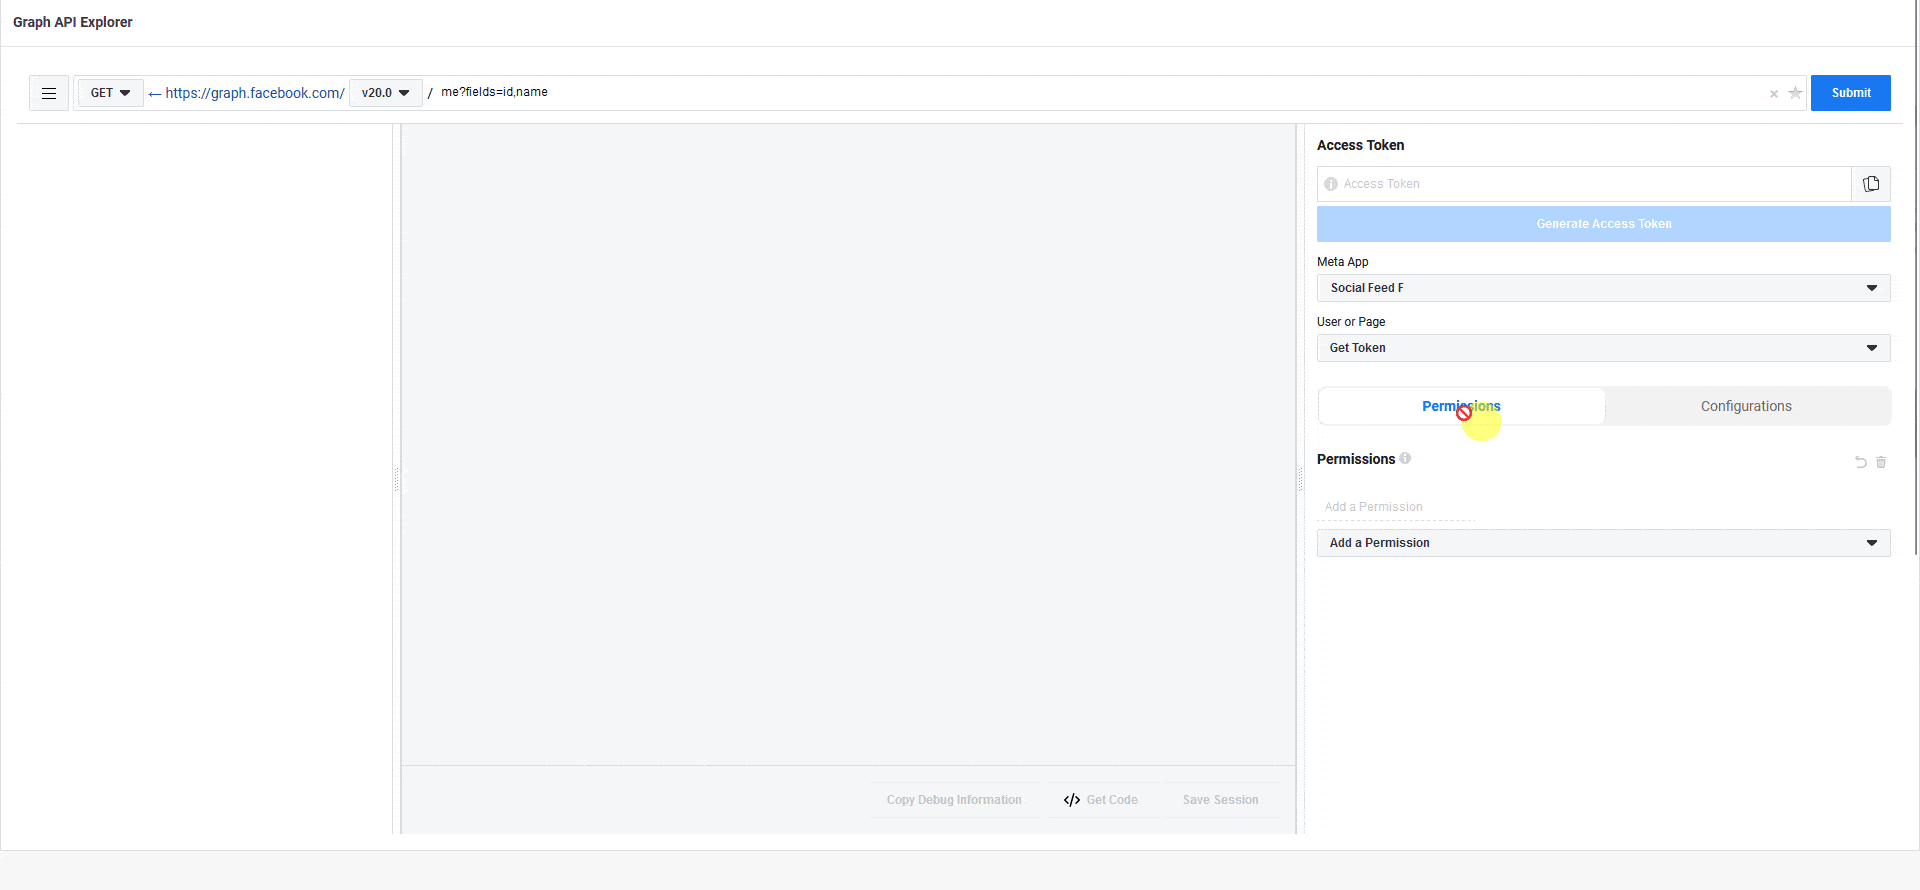Open the Add a Permission dropdown
This screenshot has height=890, width=1920.
[1603, 543]
